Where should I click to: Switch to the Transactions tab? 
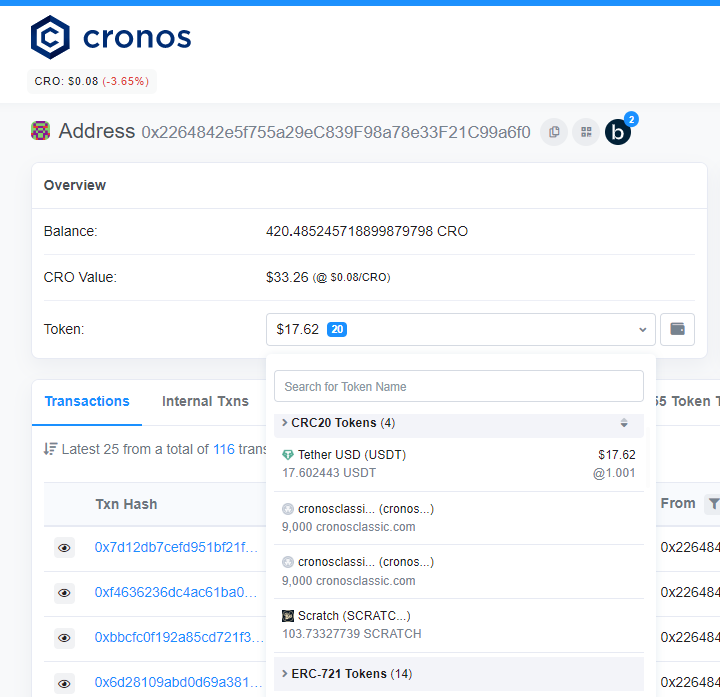click(87, 401)
